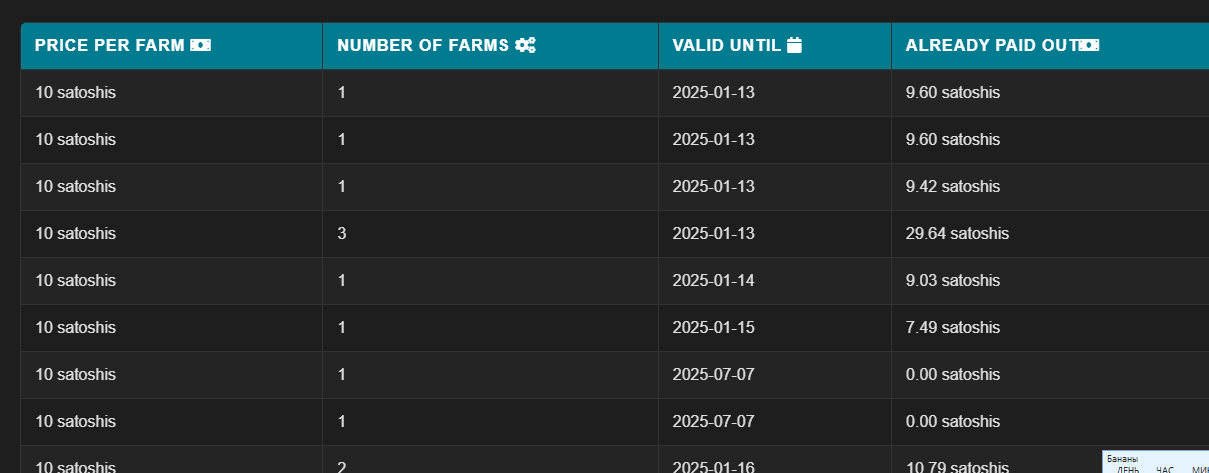The height and width of the screenshot is (473, 1209).
Task: Select the Valid Until column header
Action: (x=775, y=46)
